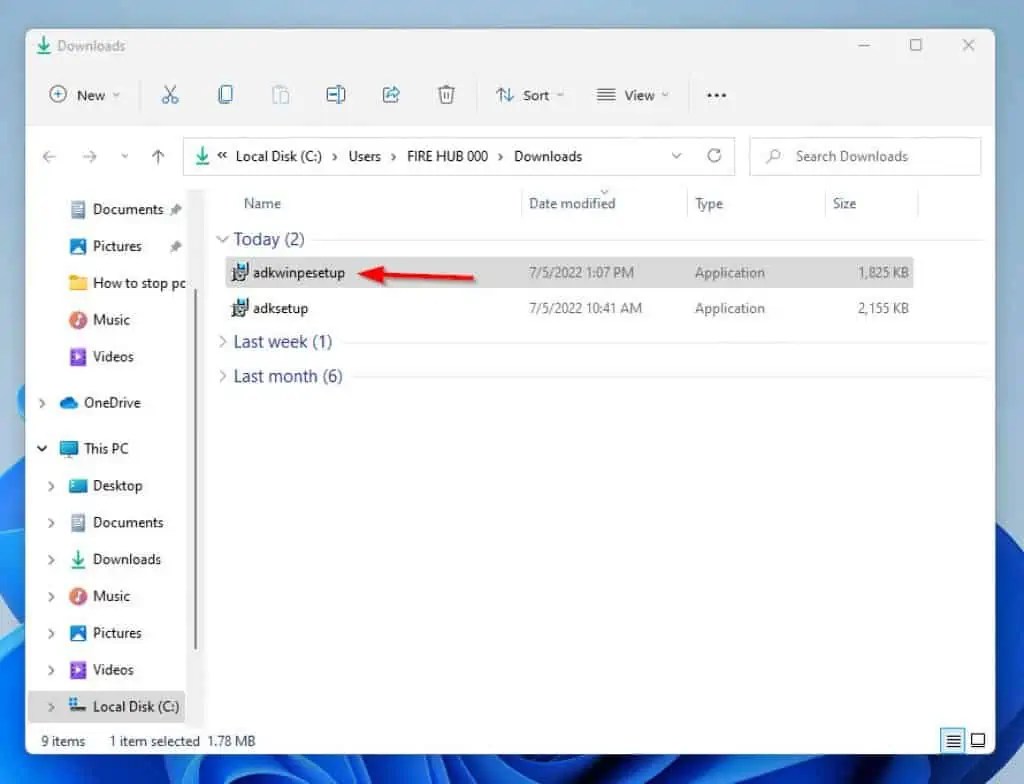Click the Back navigation button
The height and width of the screenshot is (784, 1024).
tap(49, 156)
